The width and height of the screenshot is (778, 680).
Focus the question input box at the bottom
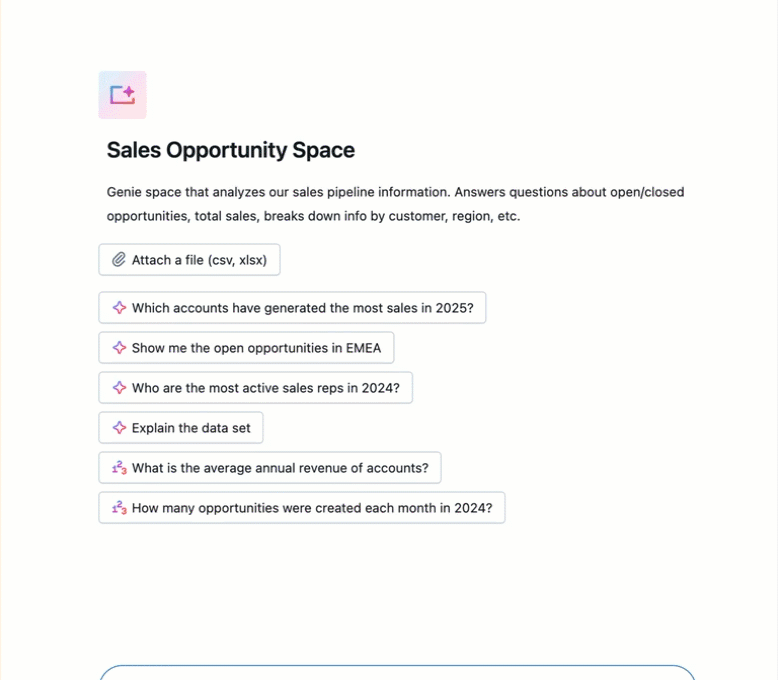[x=397, y=672]
